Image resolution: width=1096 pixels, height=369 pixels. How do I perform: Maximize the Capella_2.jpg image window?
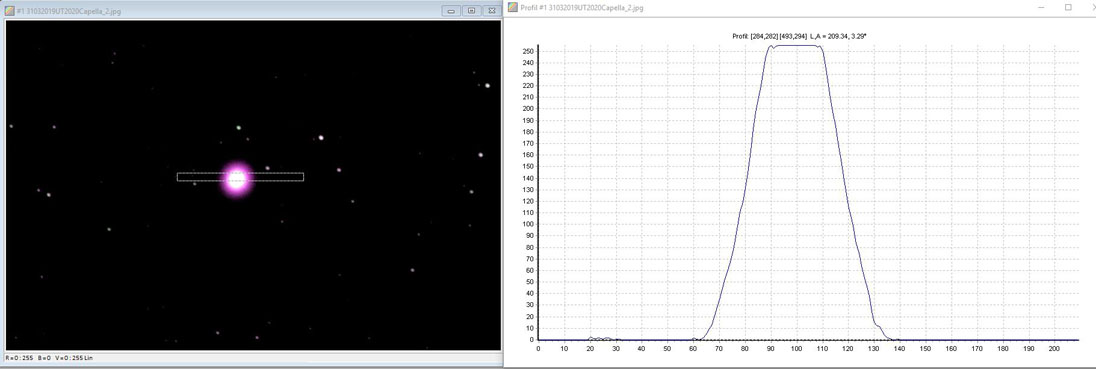(x=471, y=10)
